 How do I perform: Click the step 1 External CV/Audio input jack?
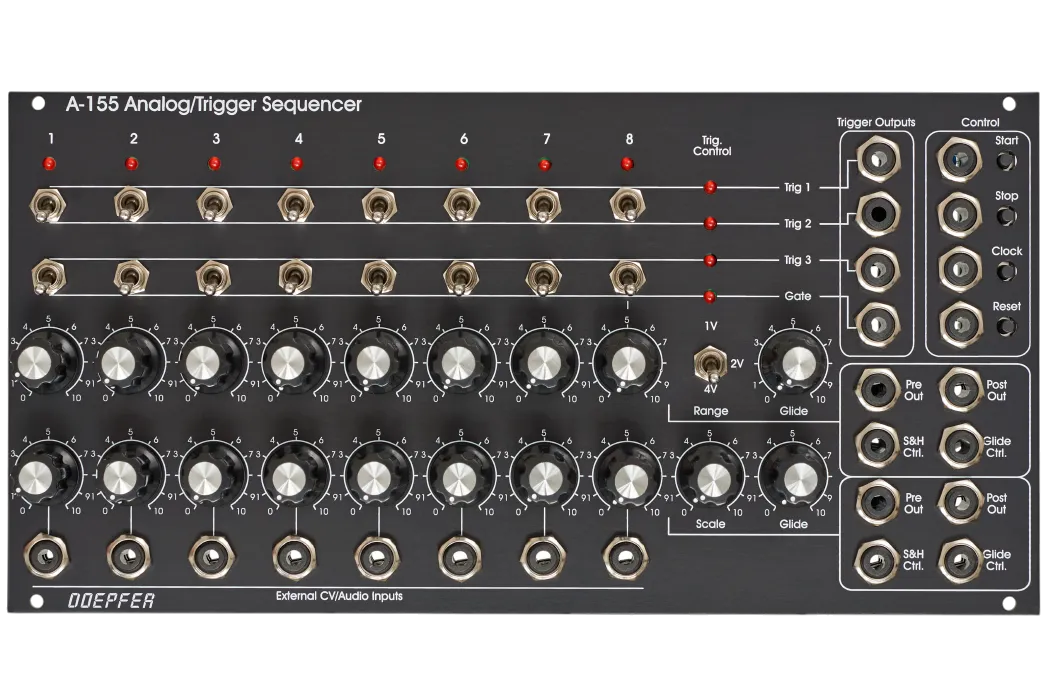tap(47, 556)
